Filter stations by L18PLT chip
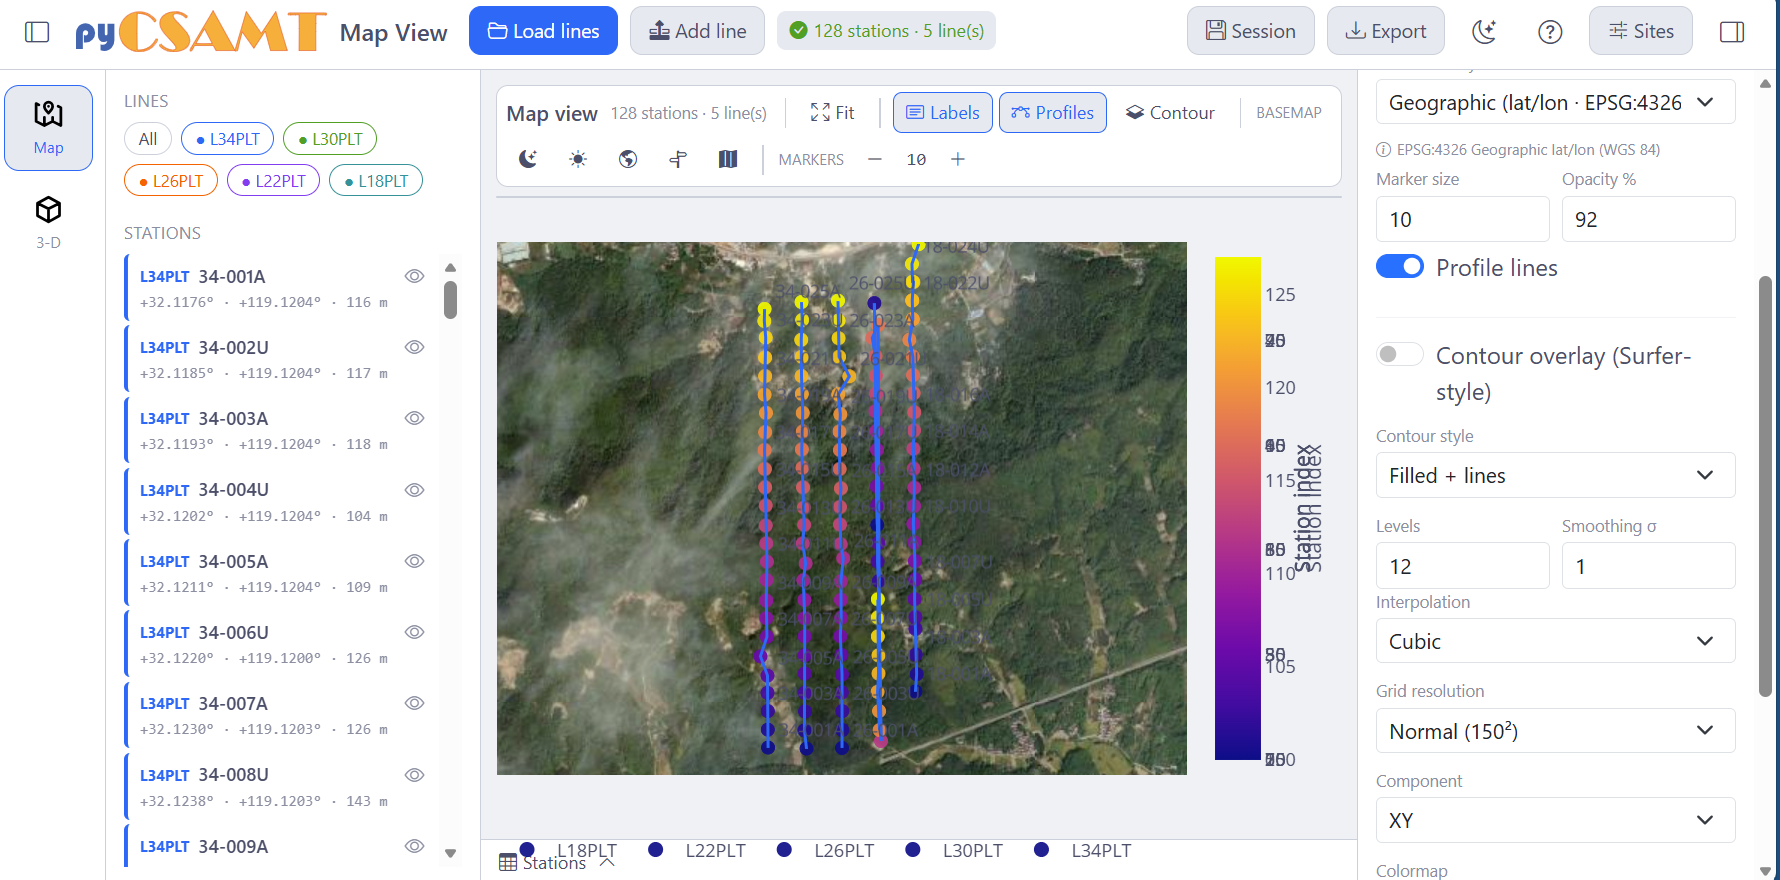 click(376, 181)
